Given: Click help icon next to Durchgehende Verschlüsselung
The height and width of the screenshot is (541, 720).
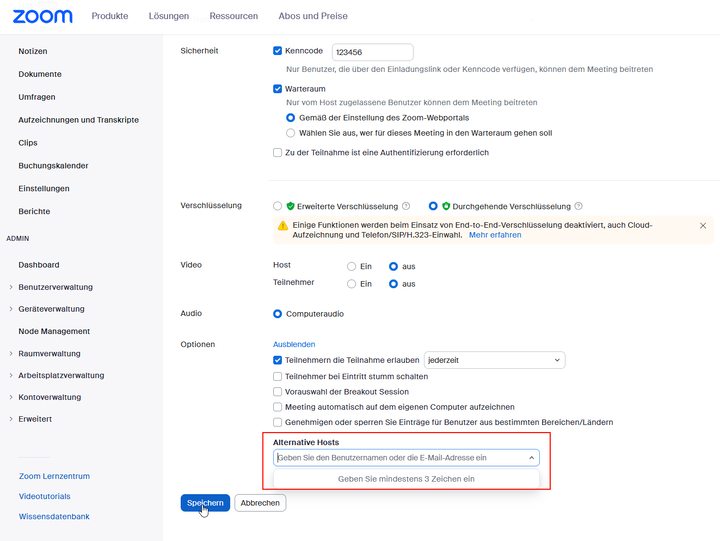Looking at the screenshot, I should pos(578,206).
